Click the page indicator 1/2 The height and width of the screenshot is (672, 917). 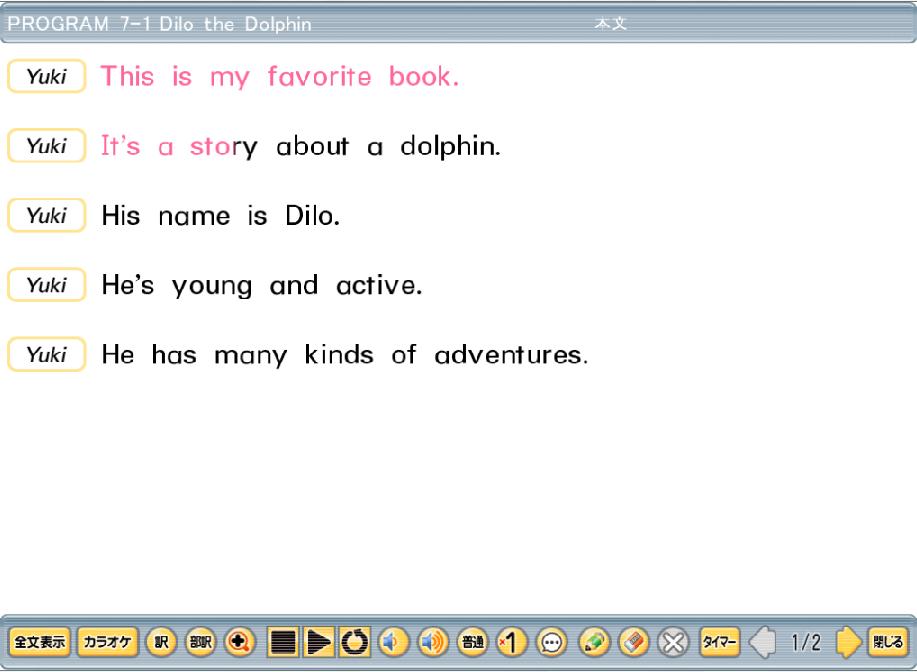coord(806,642)
